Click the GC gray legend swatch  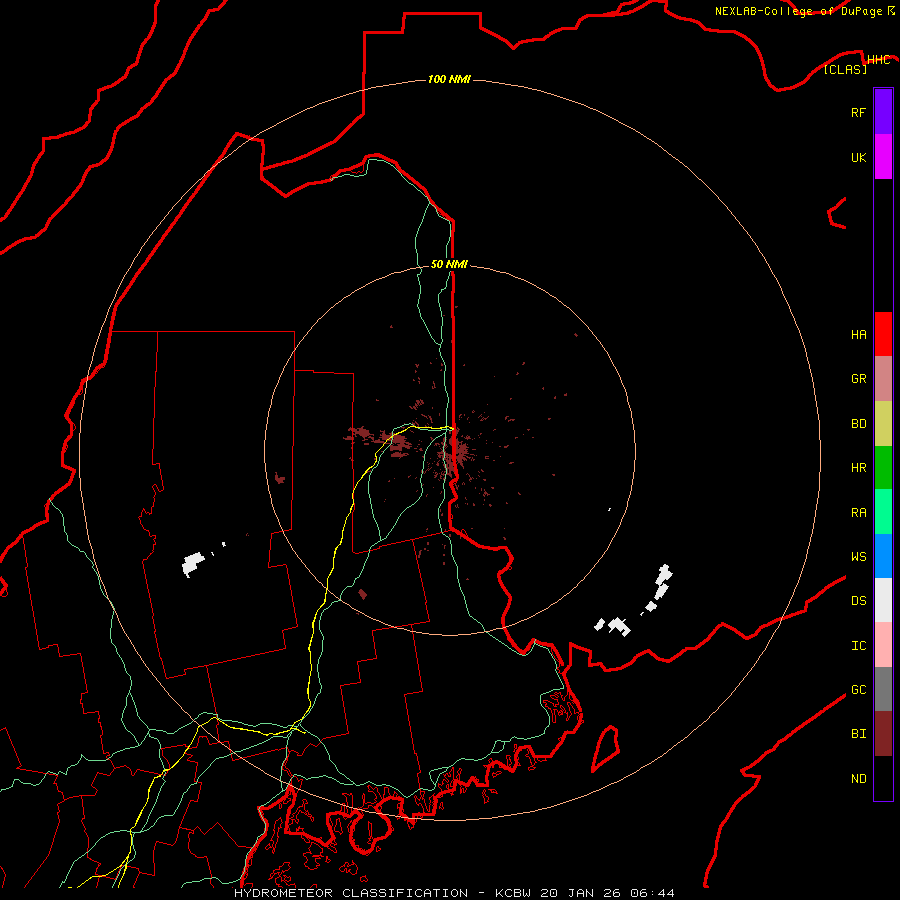click(883, 689)
